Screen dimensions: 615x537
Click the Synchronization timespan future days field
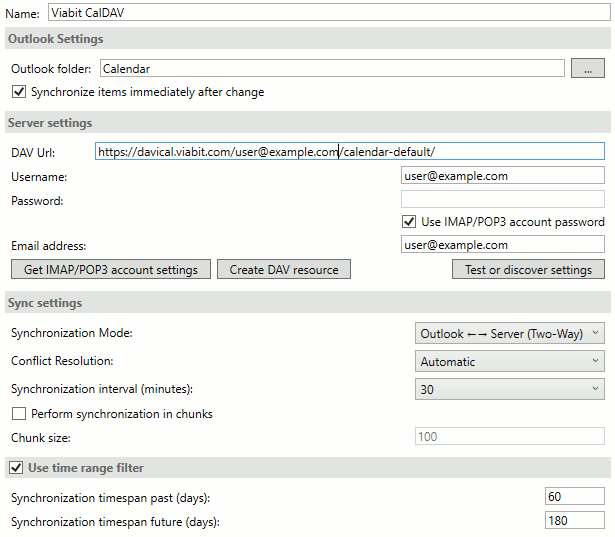(x=575, y=520)
